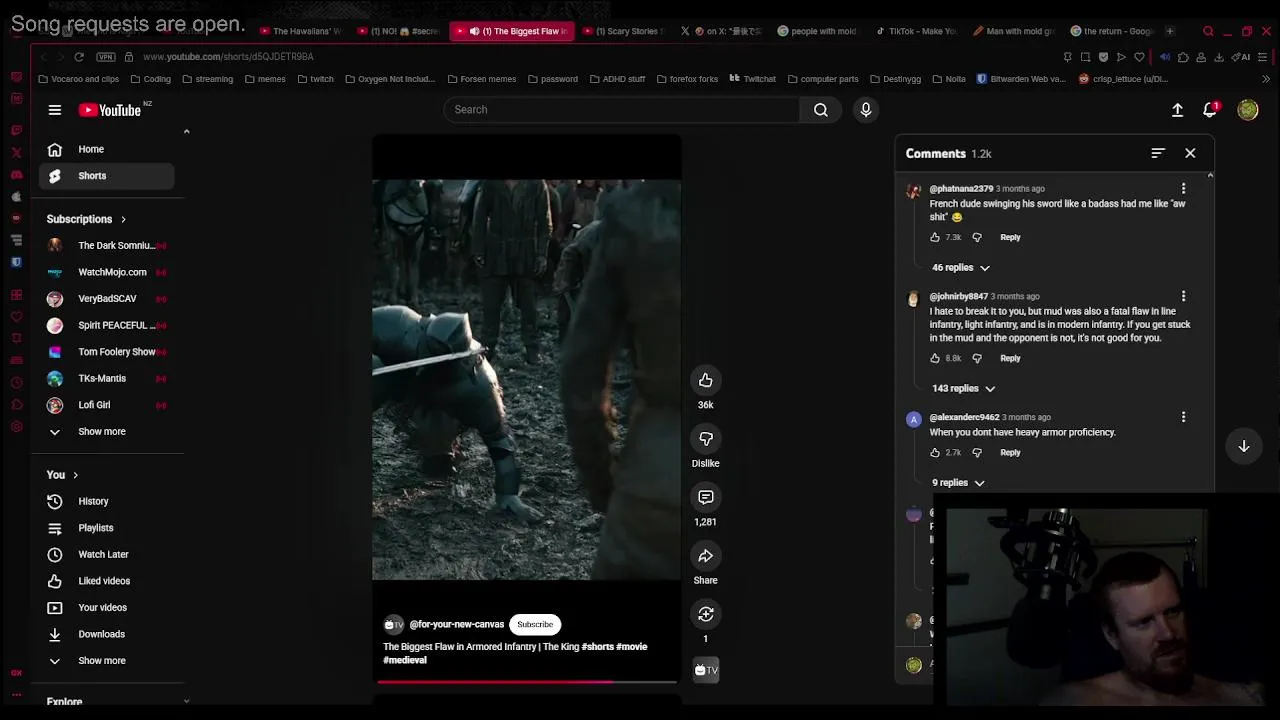Submit search with magnifier button
This screenshot has height=720, width=1280.
[x=821, y=110]
